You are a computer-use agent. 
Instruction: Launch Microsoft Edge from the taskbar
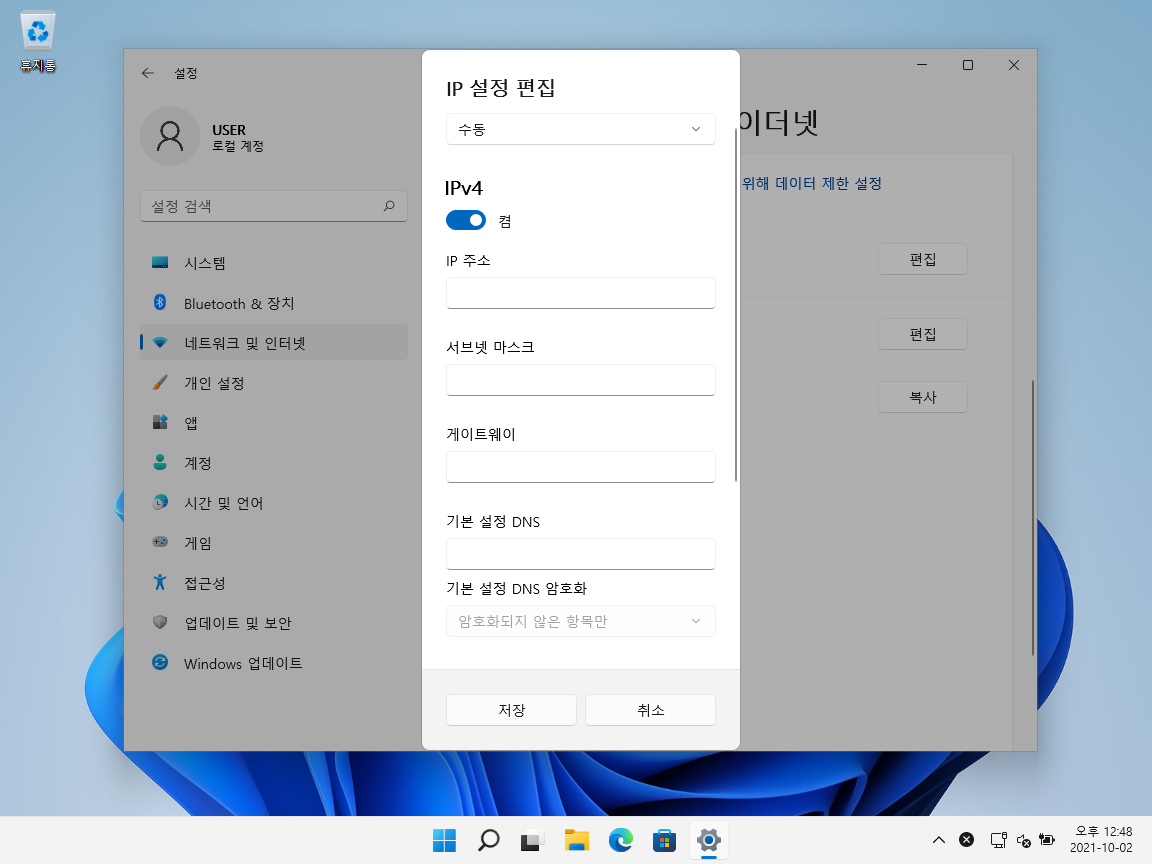coord(621,841)
